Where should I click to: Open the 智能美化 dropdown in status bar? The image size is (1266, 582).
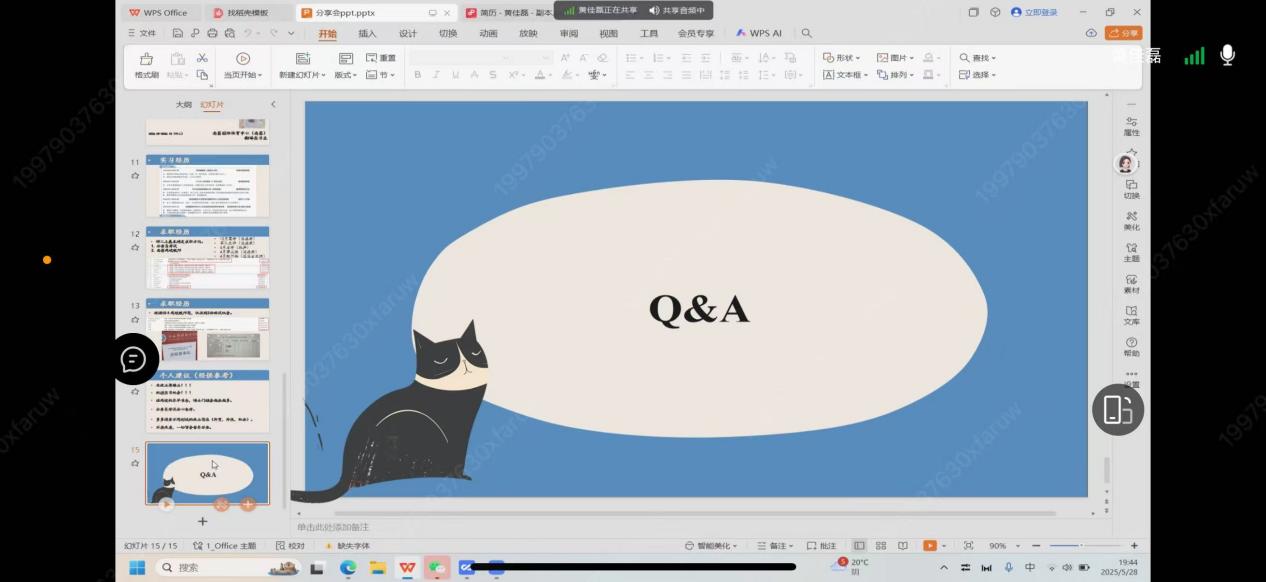click(x=714, y=546)
